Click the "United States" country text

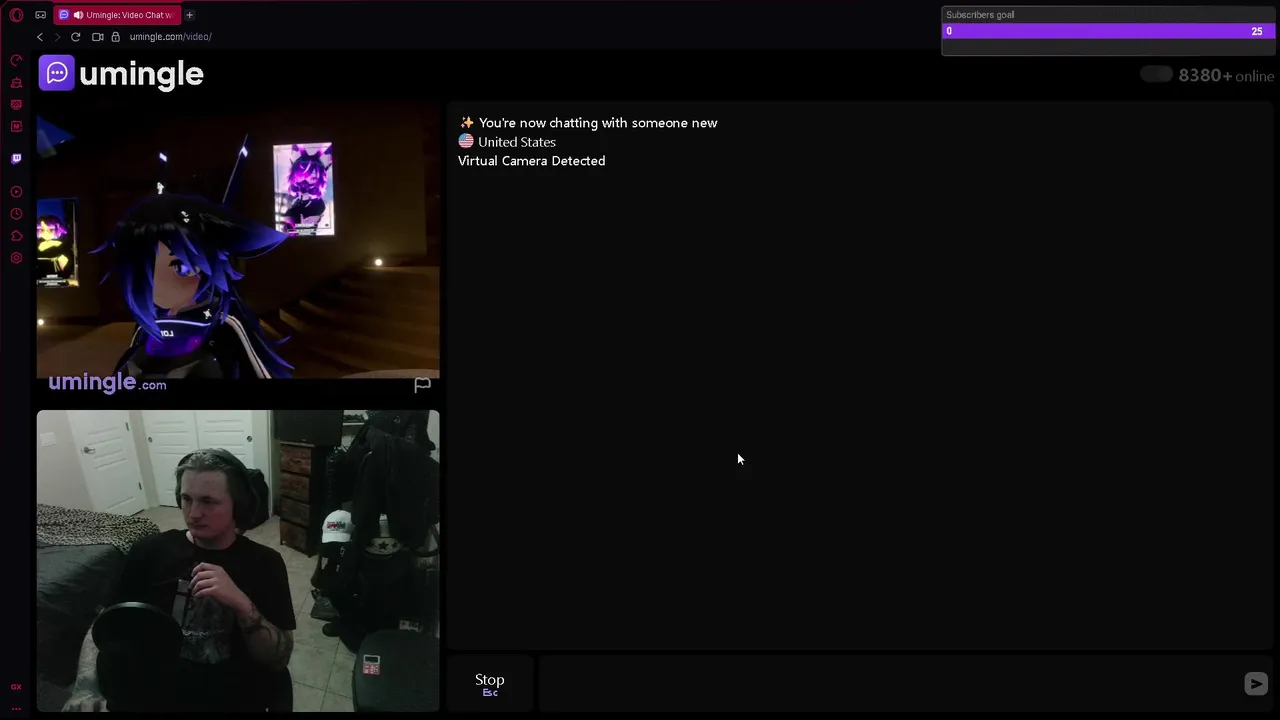517,142
